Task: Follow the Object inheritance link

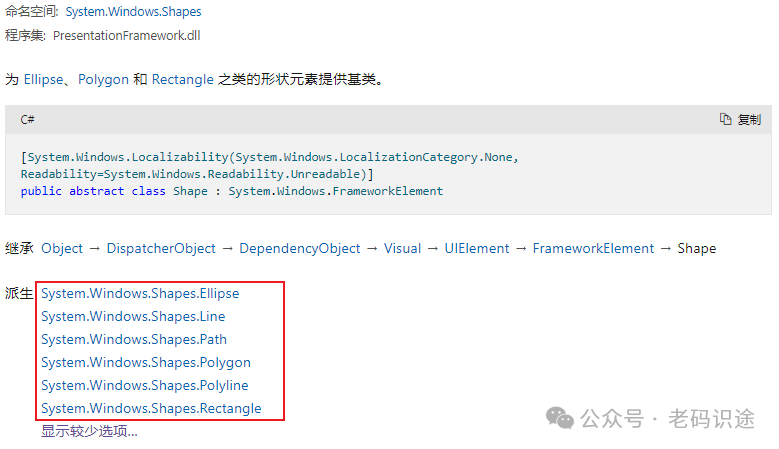Action: (62, 248)
